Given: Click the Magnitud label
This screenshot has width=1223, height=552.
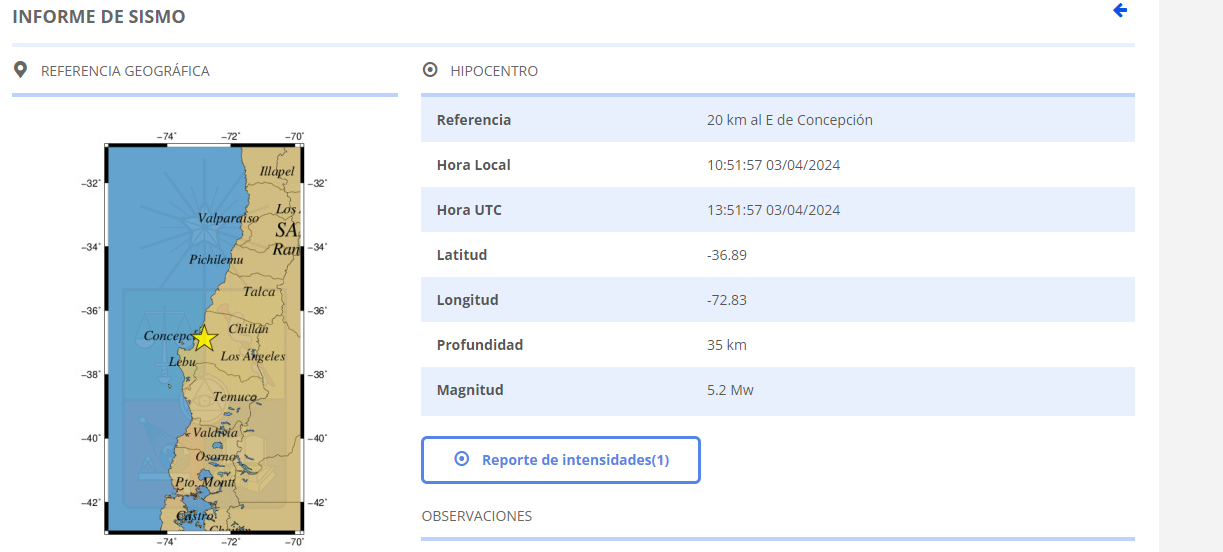Looking at the screenshot, I should pos(470,390).
